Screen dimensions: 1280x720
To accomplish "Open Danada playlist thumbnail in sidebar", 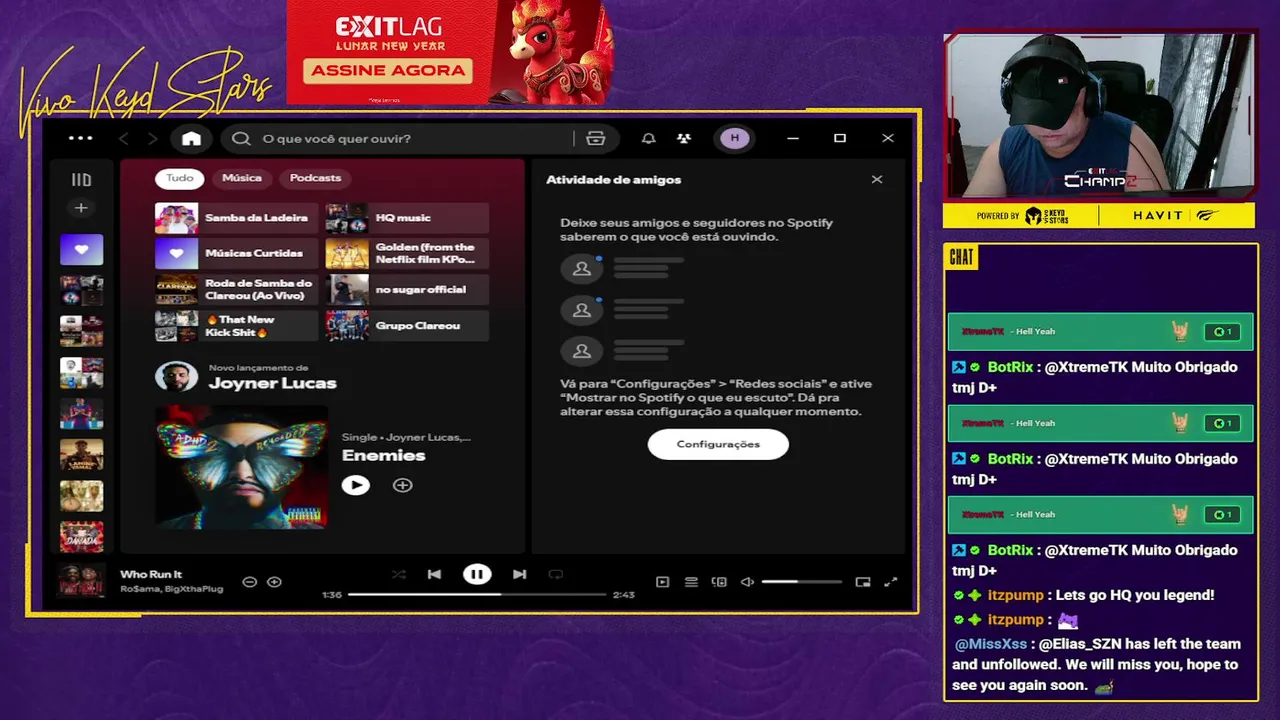I will click(81, 536).
